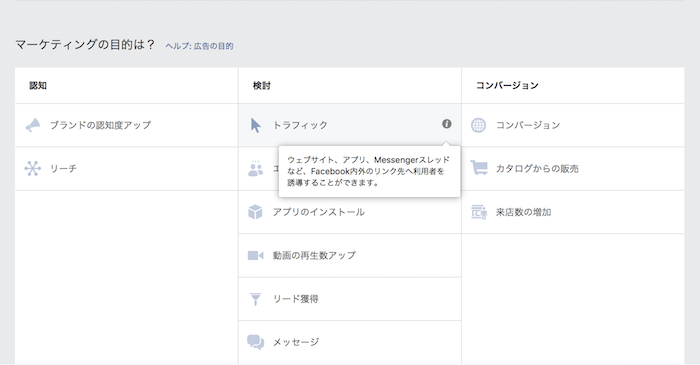Click the store icon for 来店数の増加
This screenshot has height=365, width=700.
(479, 212)
